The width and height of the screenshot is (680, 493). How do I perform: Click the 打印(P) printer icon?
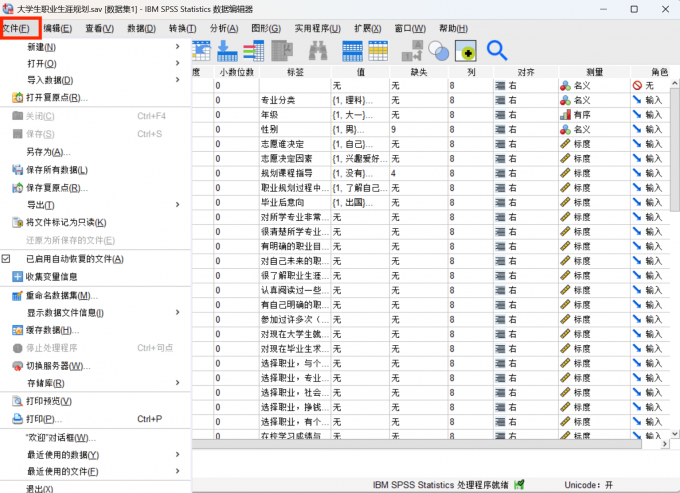17,419
